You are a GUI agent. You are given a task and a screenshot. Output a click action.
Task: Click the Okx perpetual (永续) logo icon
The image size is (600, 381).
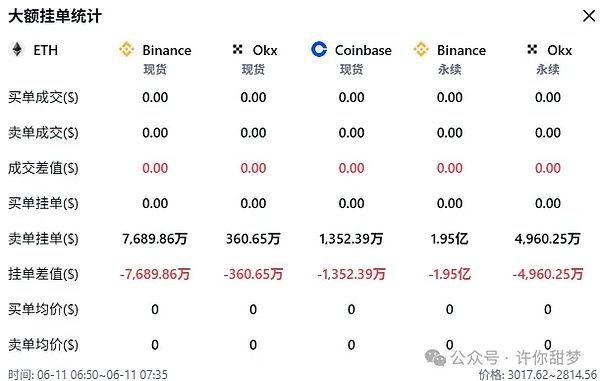click(532, 49)
